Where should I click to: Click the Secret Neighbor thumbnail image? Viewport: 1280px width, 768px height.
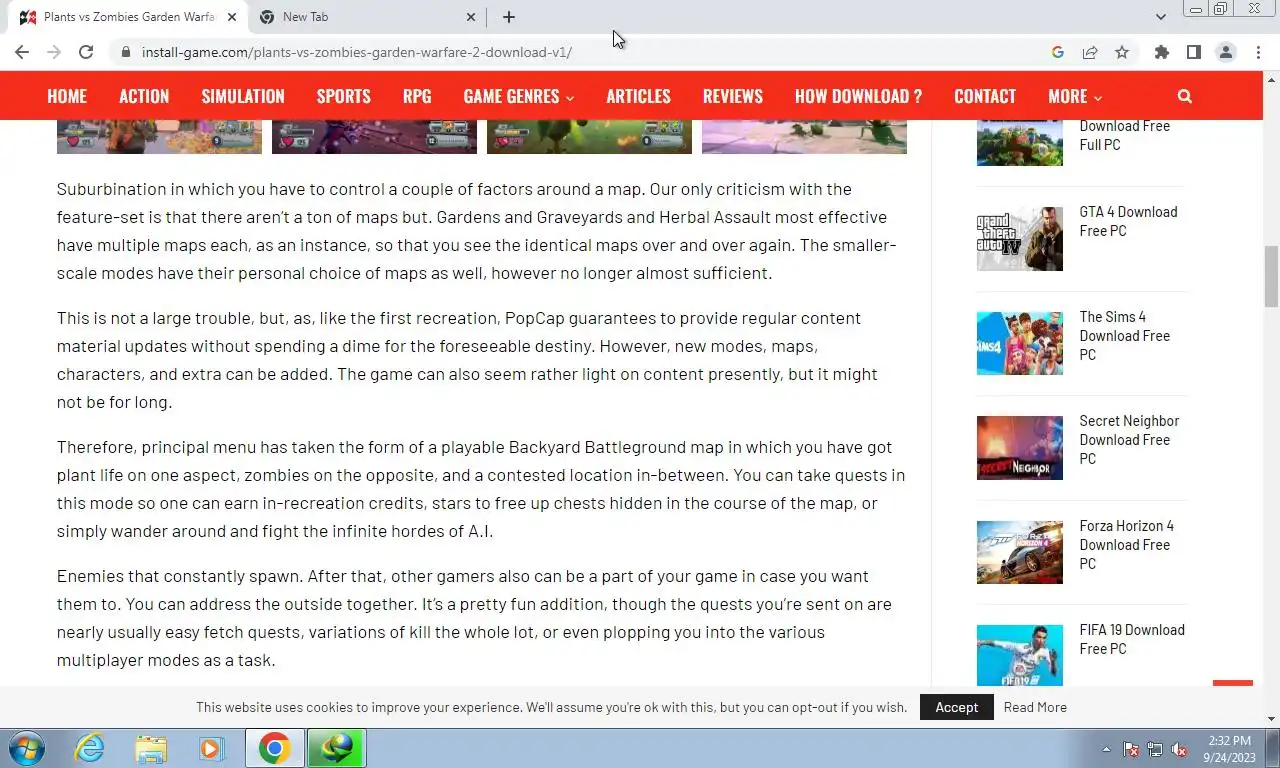(1020, 448)
